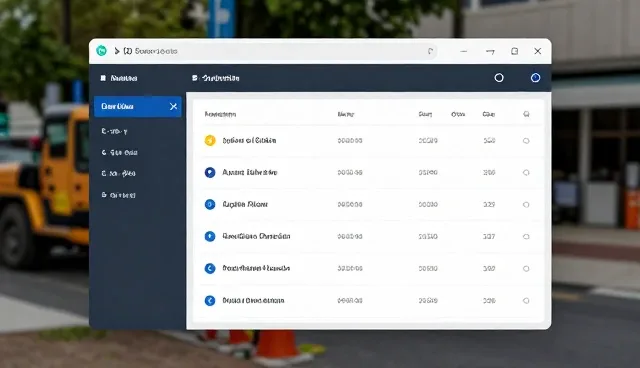Open the third sidebar entry below the highlighted item
This screenshot has width=640, height=368.
click(118, 173)
